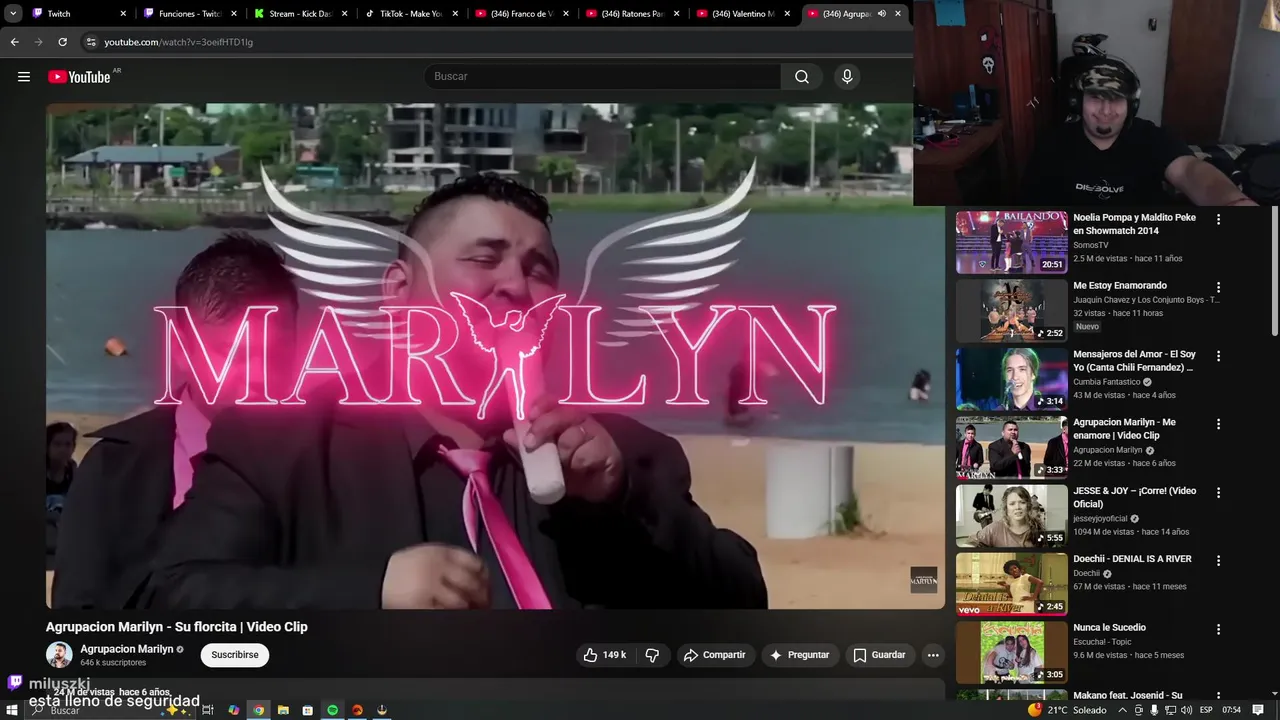Open options for Mensajeros del Amor video
Viewport: 1280px width, 720px height.
pyautogui.click(x=1218, y=356)
